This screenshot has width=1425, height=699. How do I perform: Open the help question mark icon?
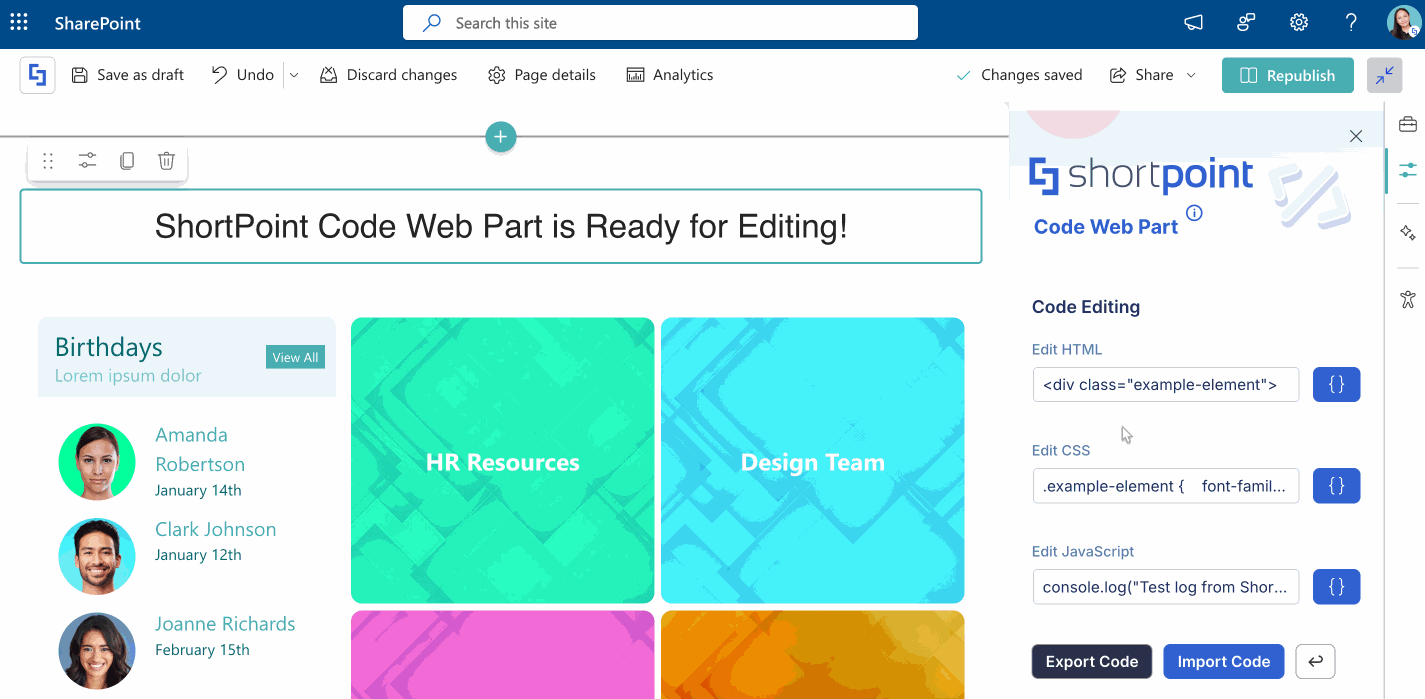click(1351, 23)
